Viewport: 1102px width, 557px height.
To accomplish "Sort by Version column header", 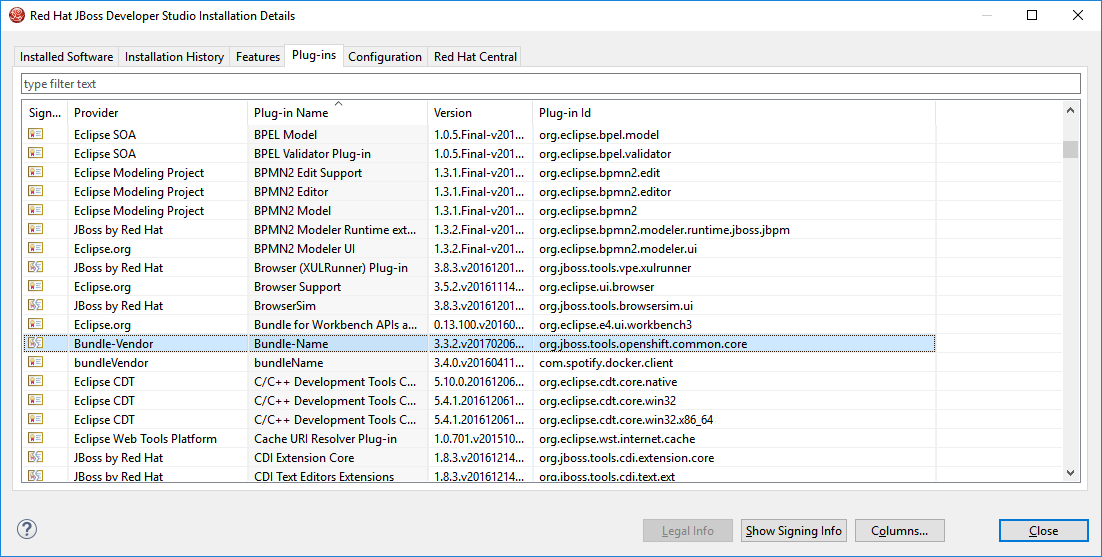I will pos(479,113).
